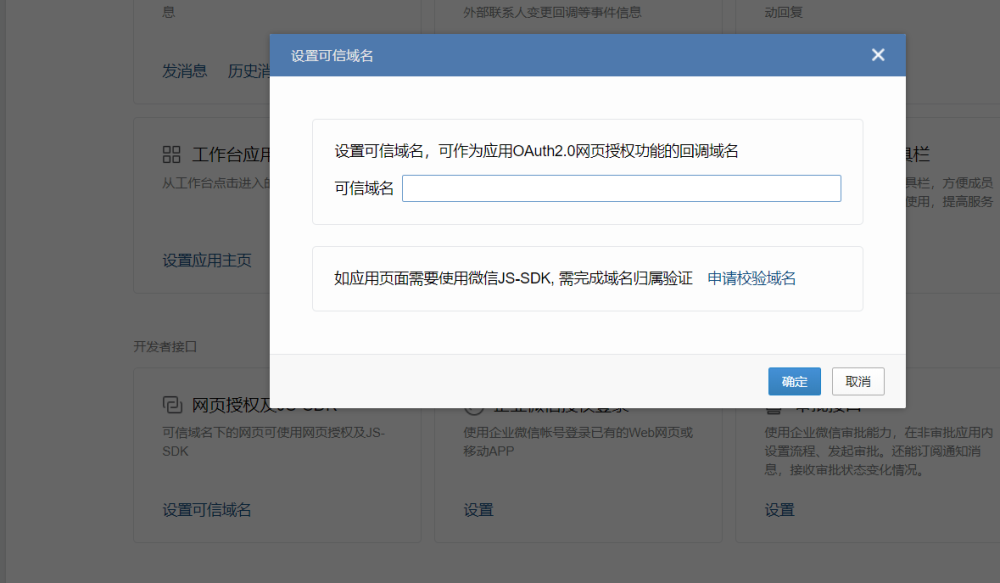Cancel the dialog using 取消

858,382
